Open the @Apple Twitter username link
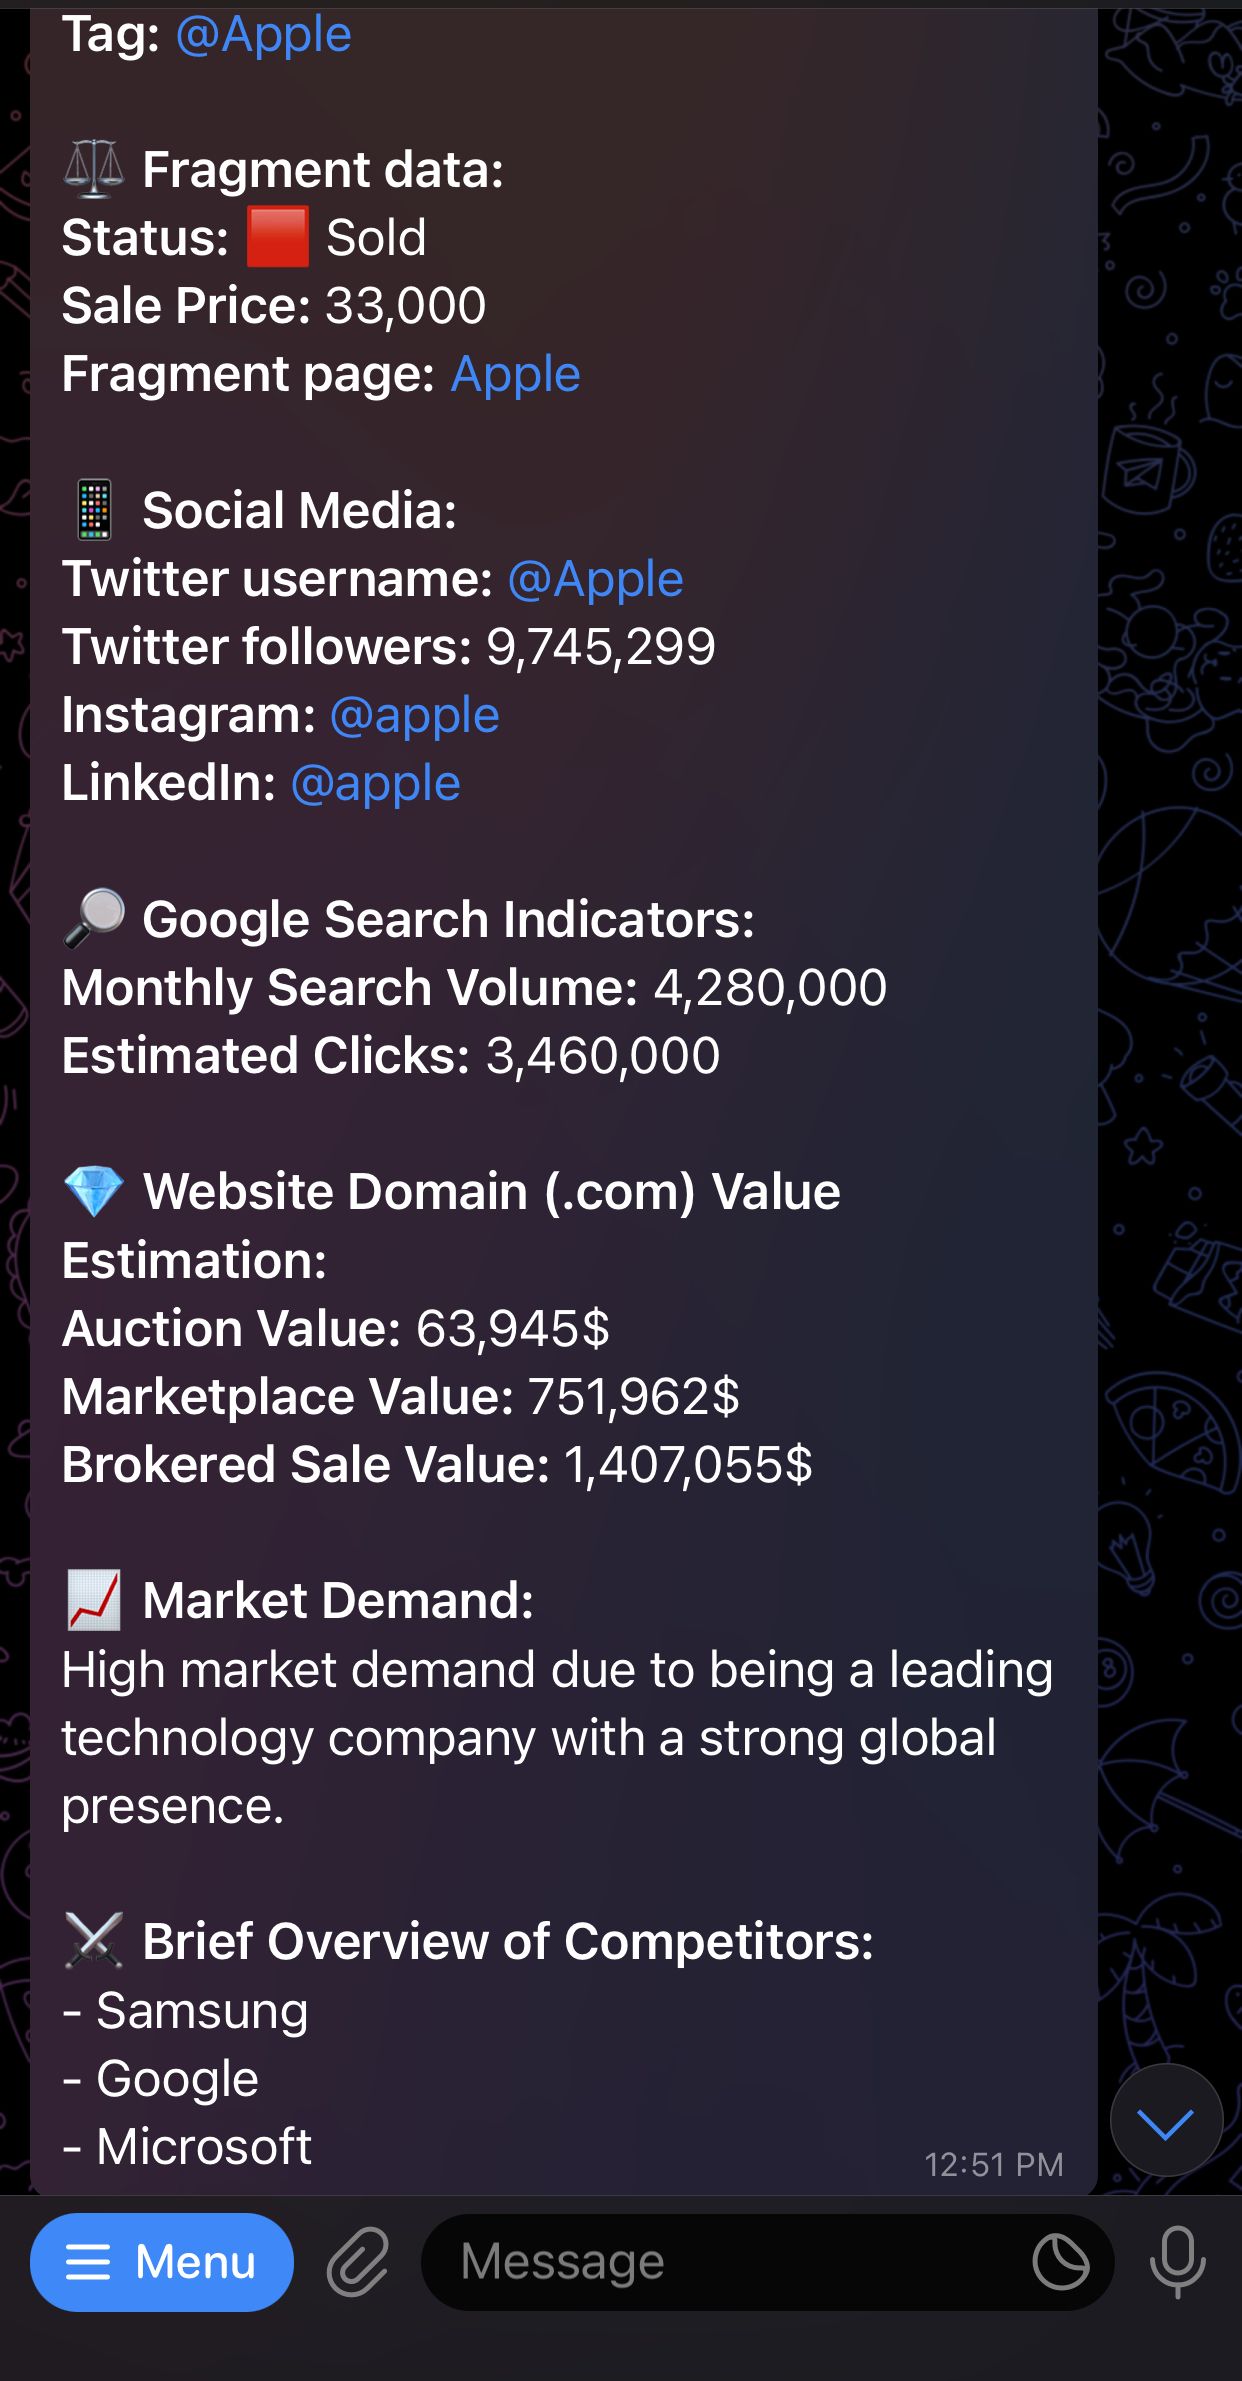This screenshot has width=1242, height=2381. click(595, 578)
